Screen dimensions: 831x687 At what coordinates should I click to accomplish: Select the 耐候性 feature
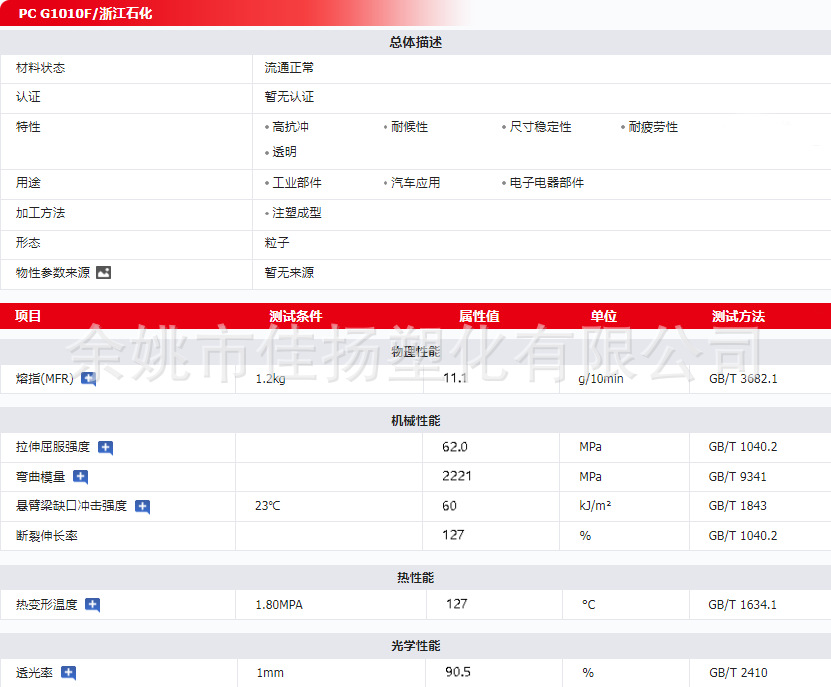pyautogui.click(x=409, y=127)
